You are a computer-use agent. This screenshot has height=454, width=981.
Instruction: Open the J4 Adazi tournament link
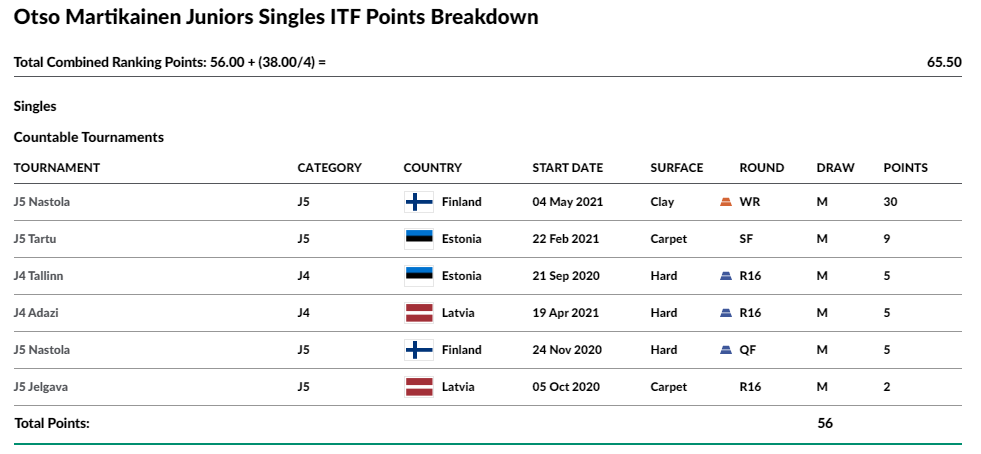coord(36,313)
